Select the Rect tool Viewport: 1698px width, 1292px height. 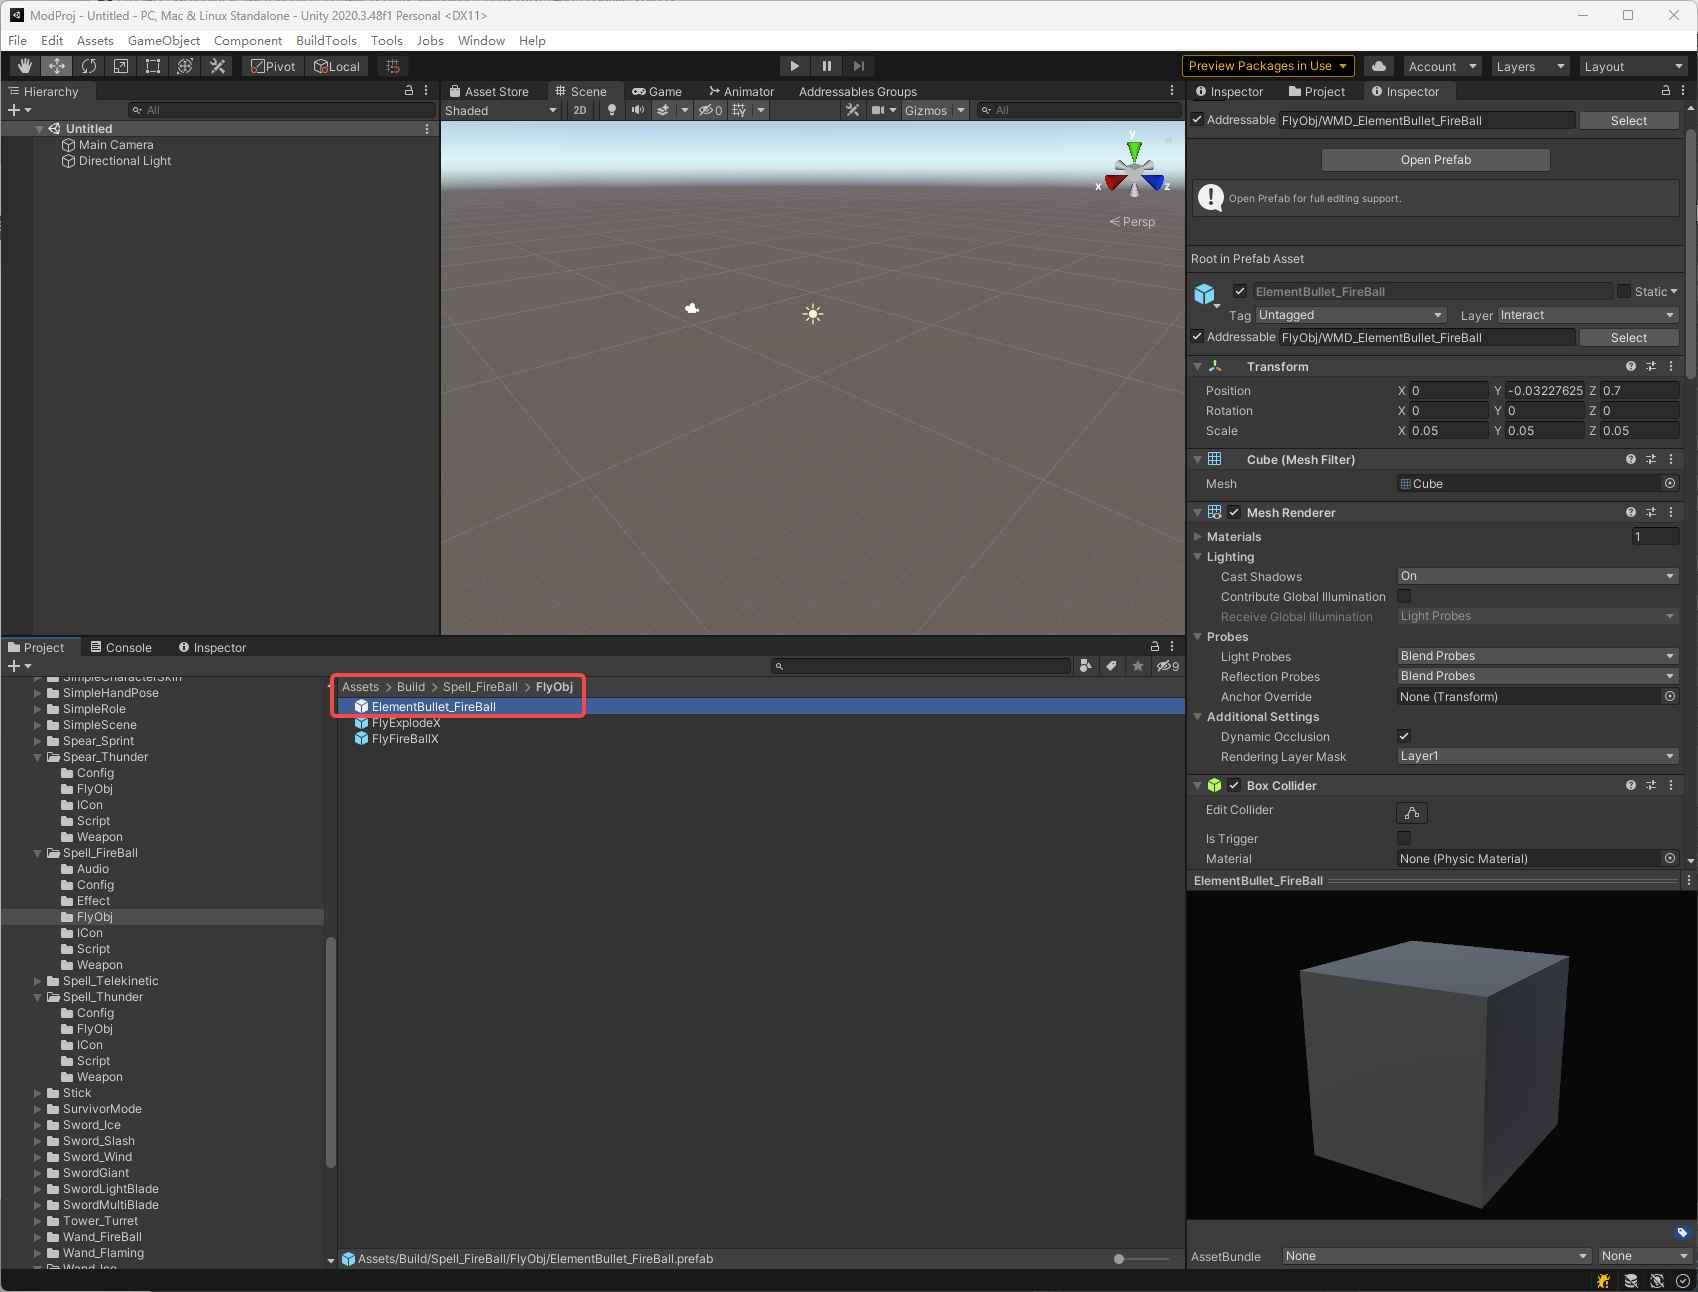tap(153, 66)
